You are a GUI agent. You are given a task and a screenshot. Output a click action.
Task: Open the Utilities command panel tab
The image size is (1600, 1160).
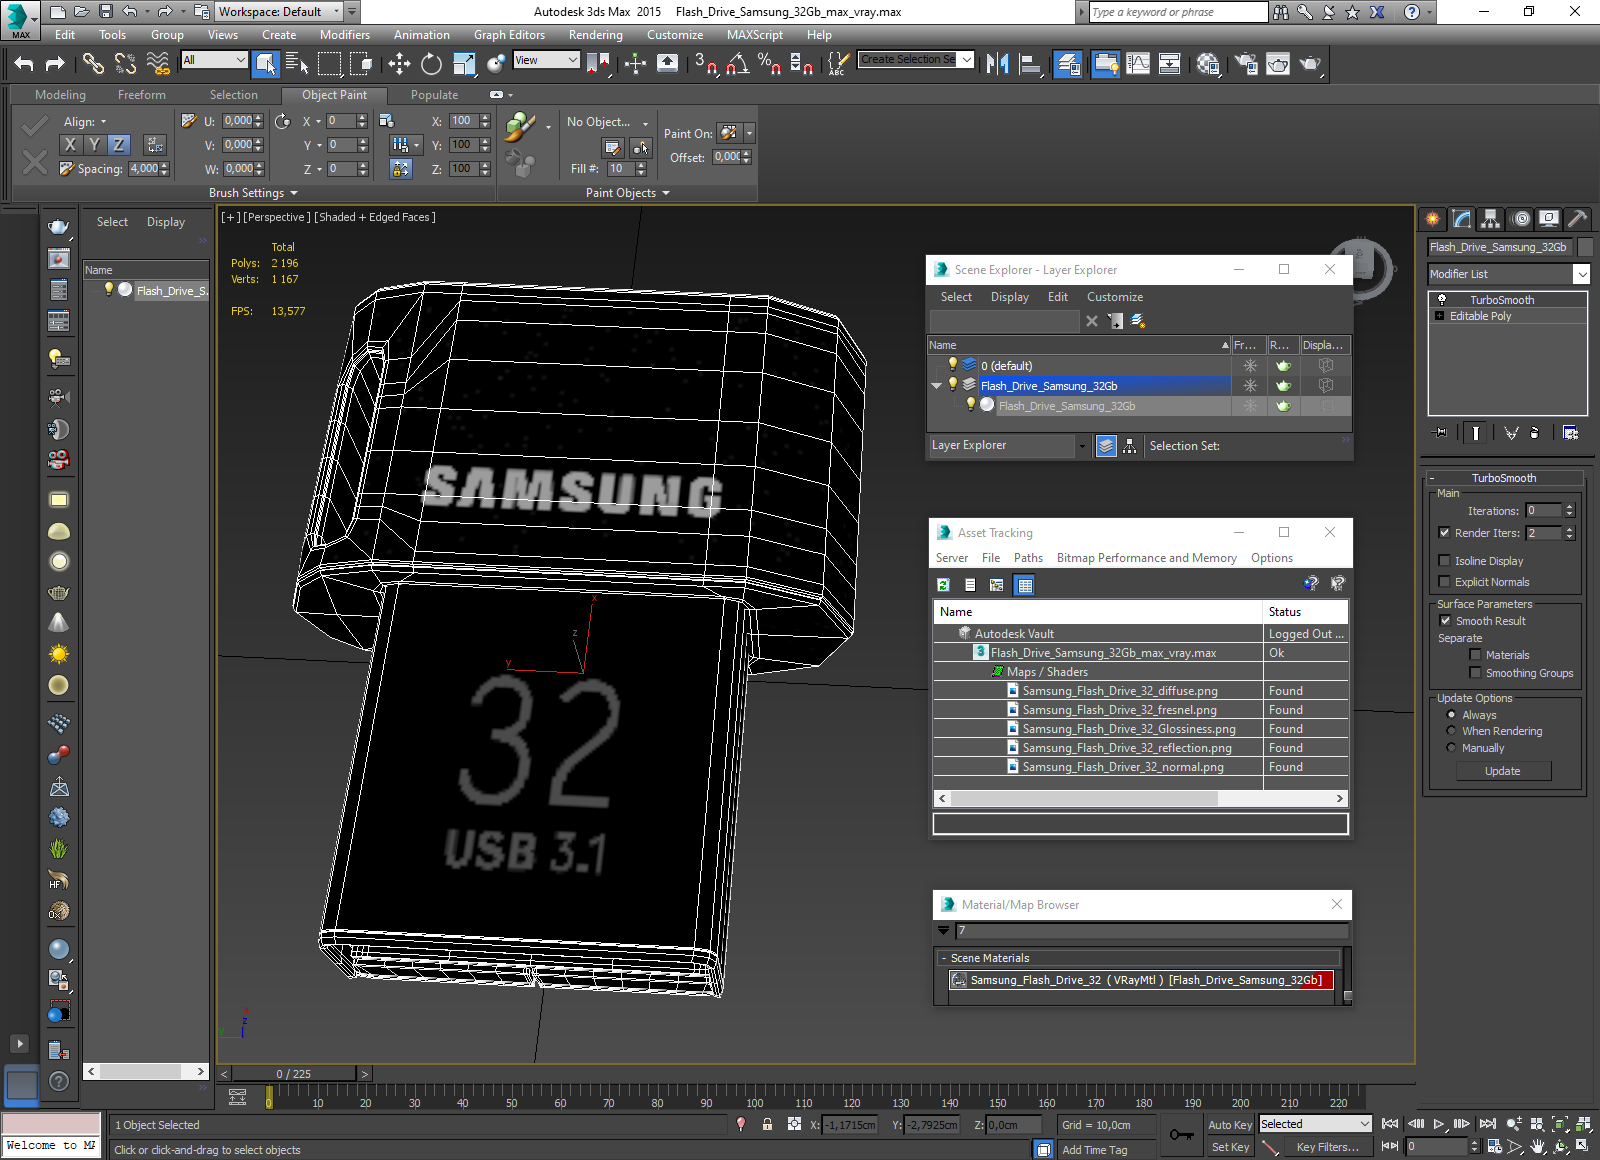click(1577, 218)
